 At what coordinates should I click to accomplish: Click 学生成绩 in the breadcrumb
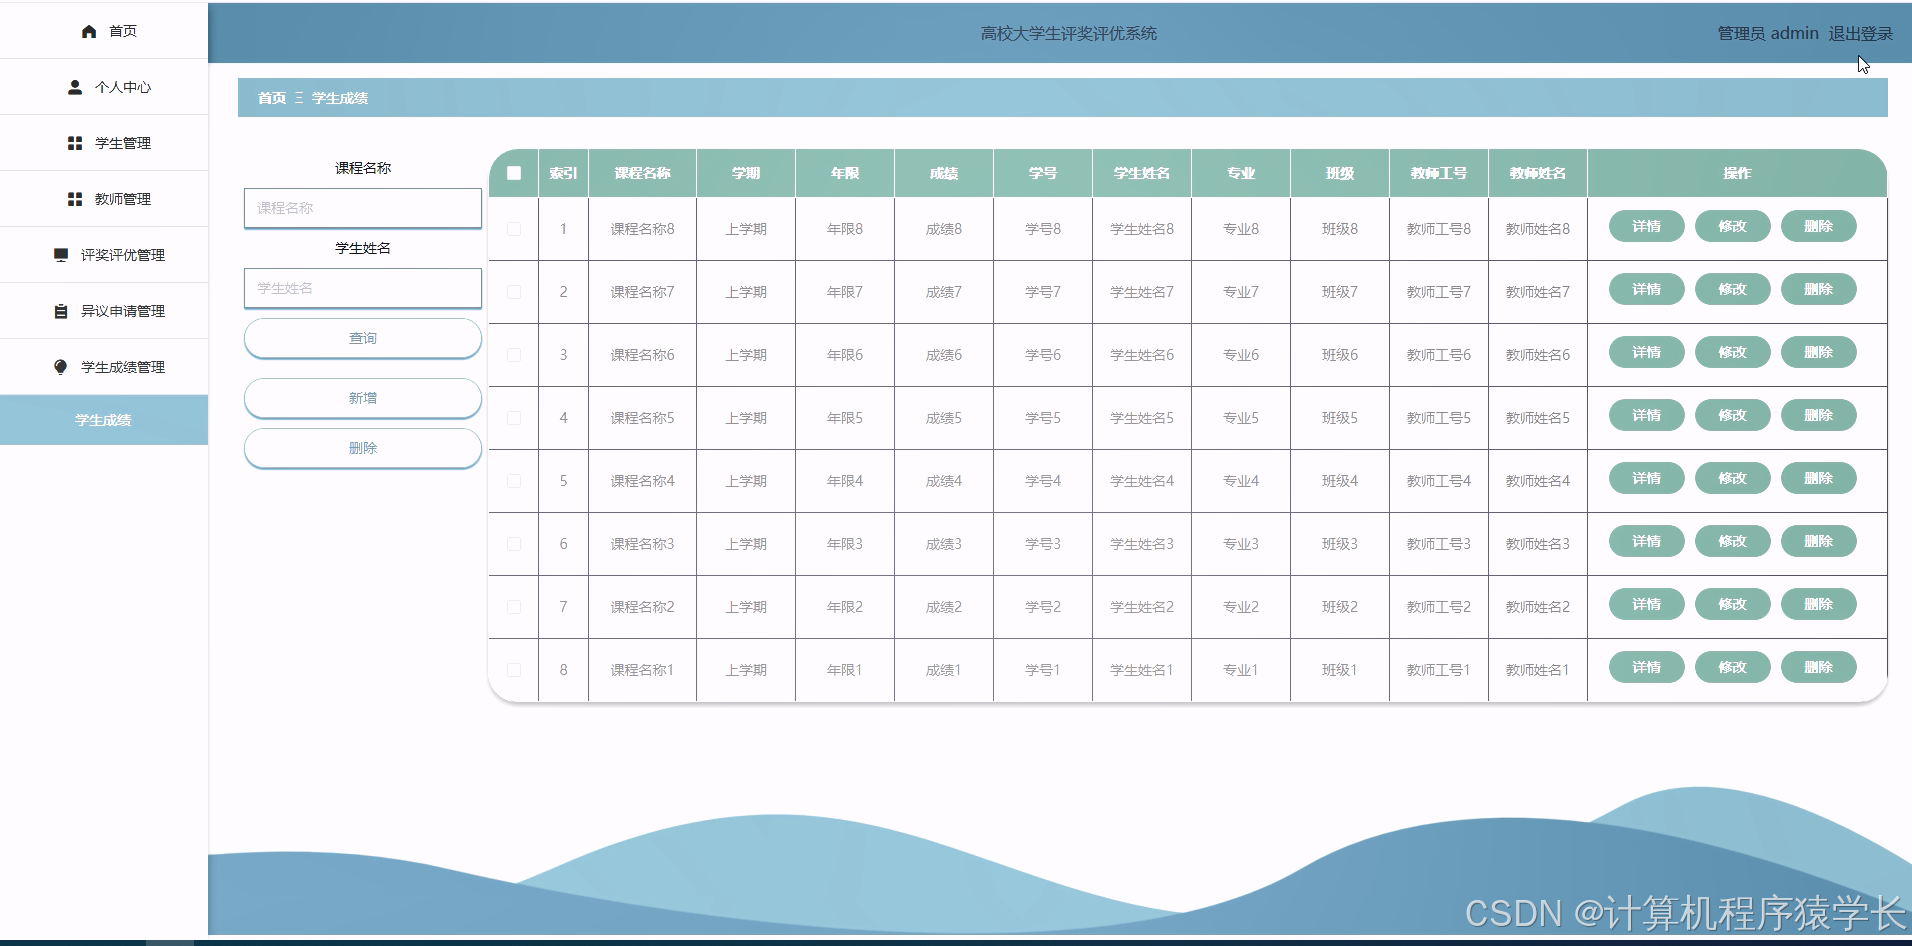pos(340,98)
